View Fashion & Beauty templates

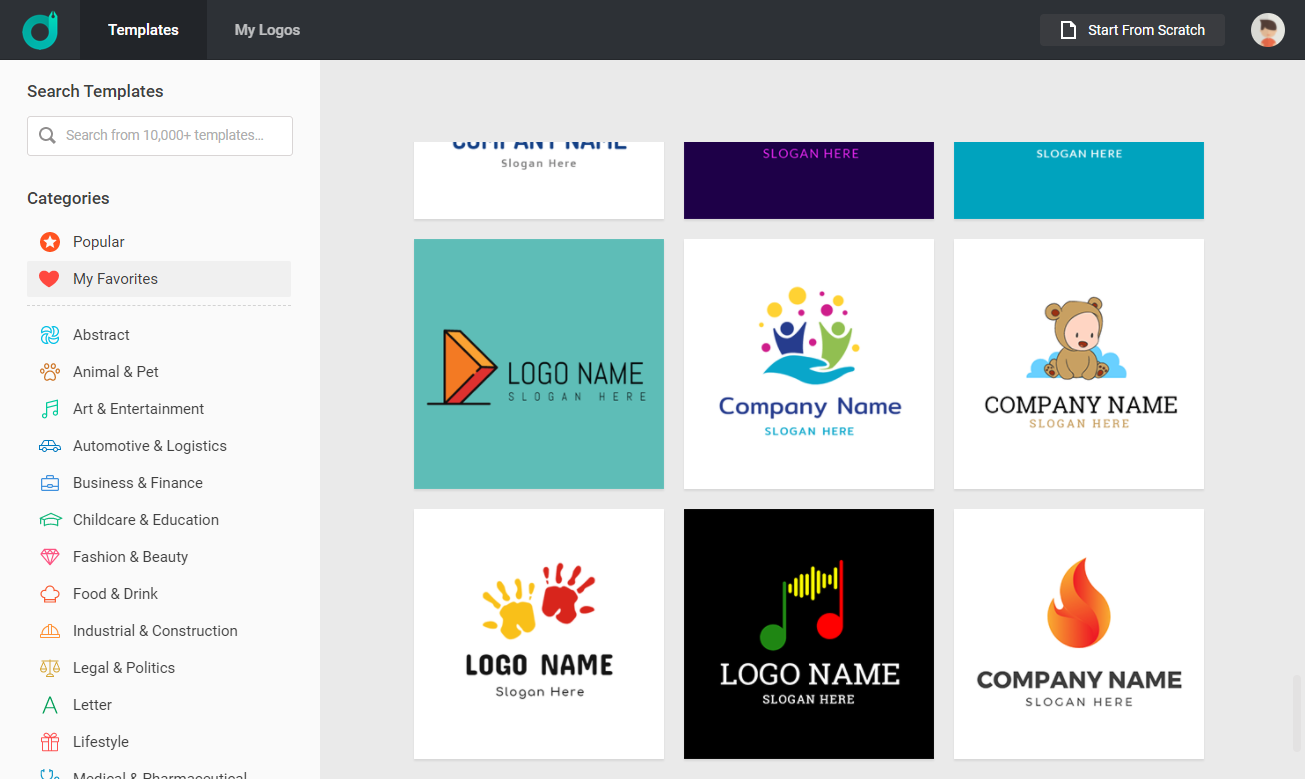click(159, 557)
